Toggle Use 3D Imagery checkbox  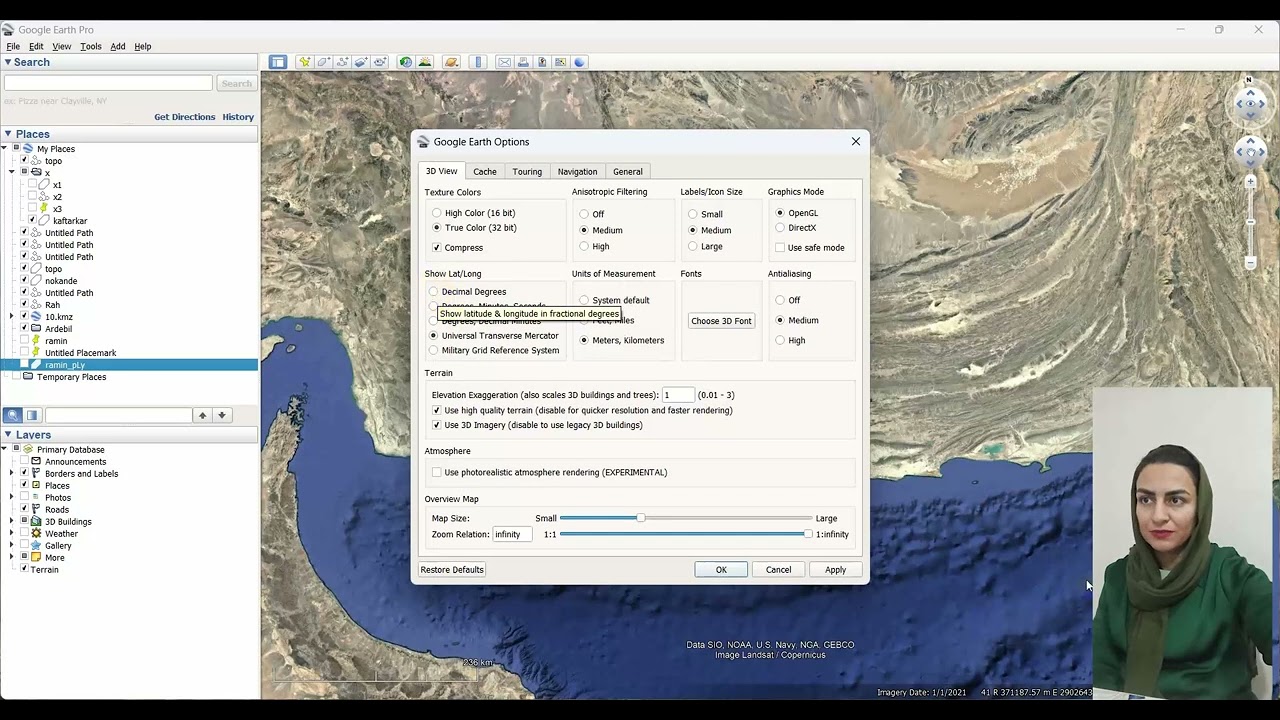tap(437, 425)
